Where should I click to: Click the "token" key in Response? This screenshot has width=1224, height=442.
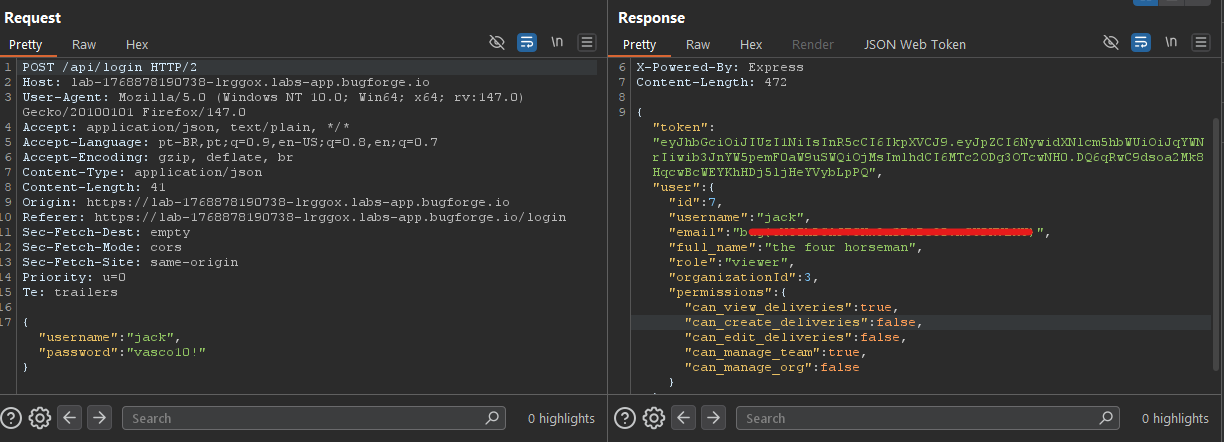pyautogui.click(x=682, y=127)
